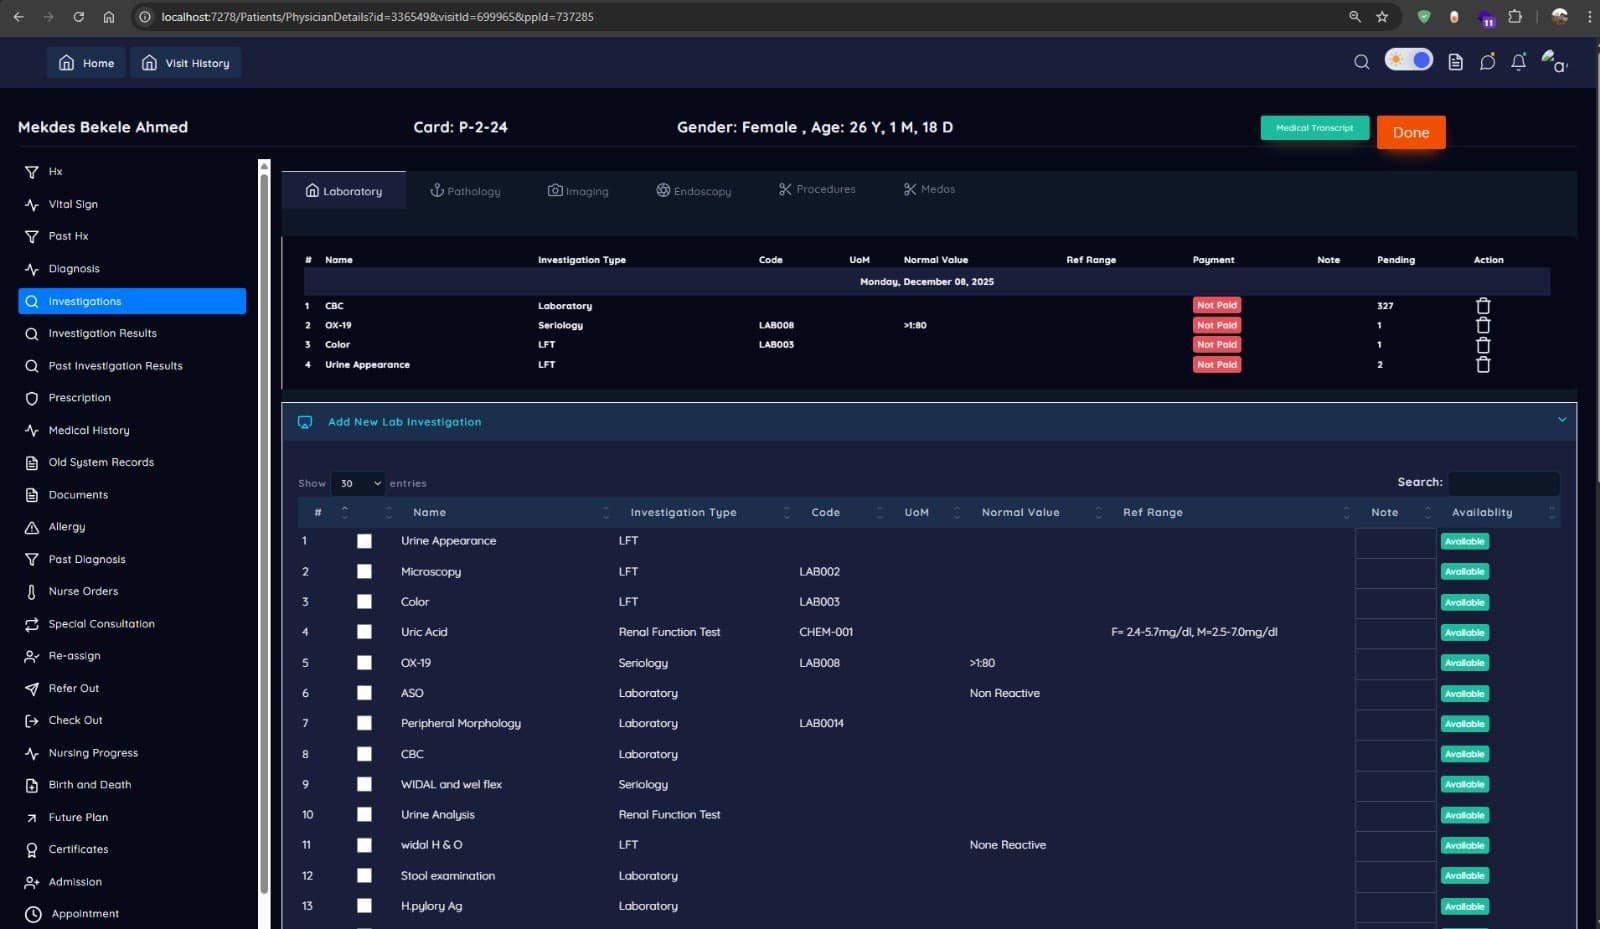Go to Home
1600x929 pixels.
click(x=86, y=63)
